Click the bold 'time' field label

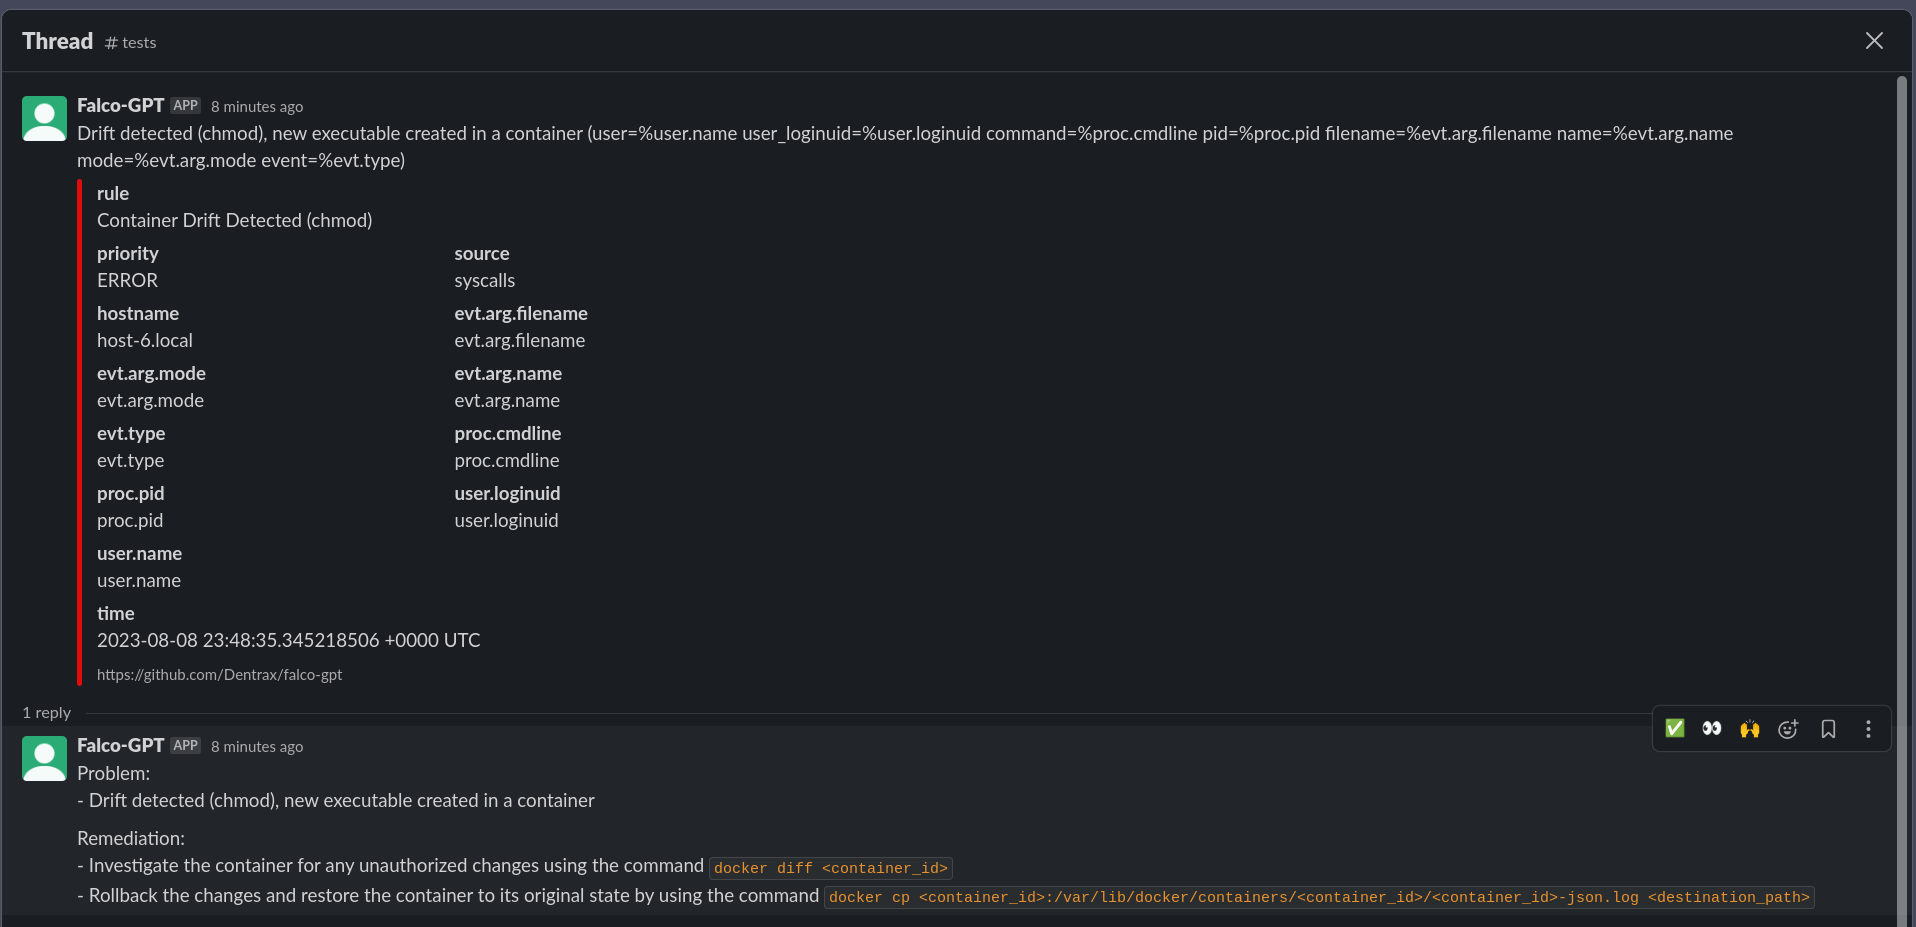pos(115,613)
